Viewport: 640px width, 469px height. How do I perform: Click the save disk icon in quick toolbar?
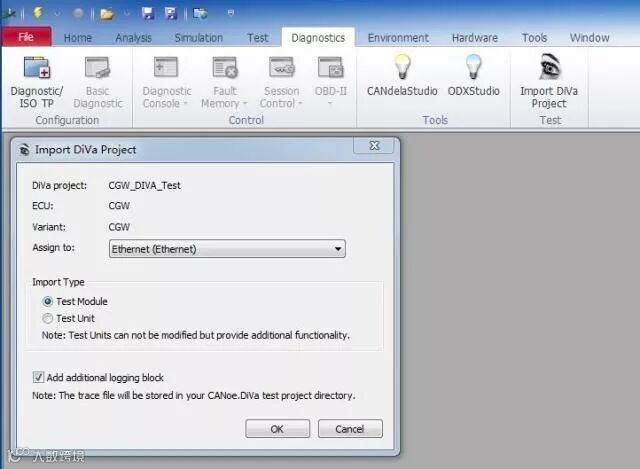tap(147, 13)
